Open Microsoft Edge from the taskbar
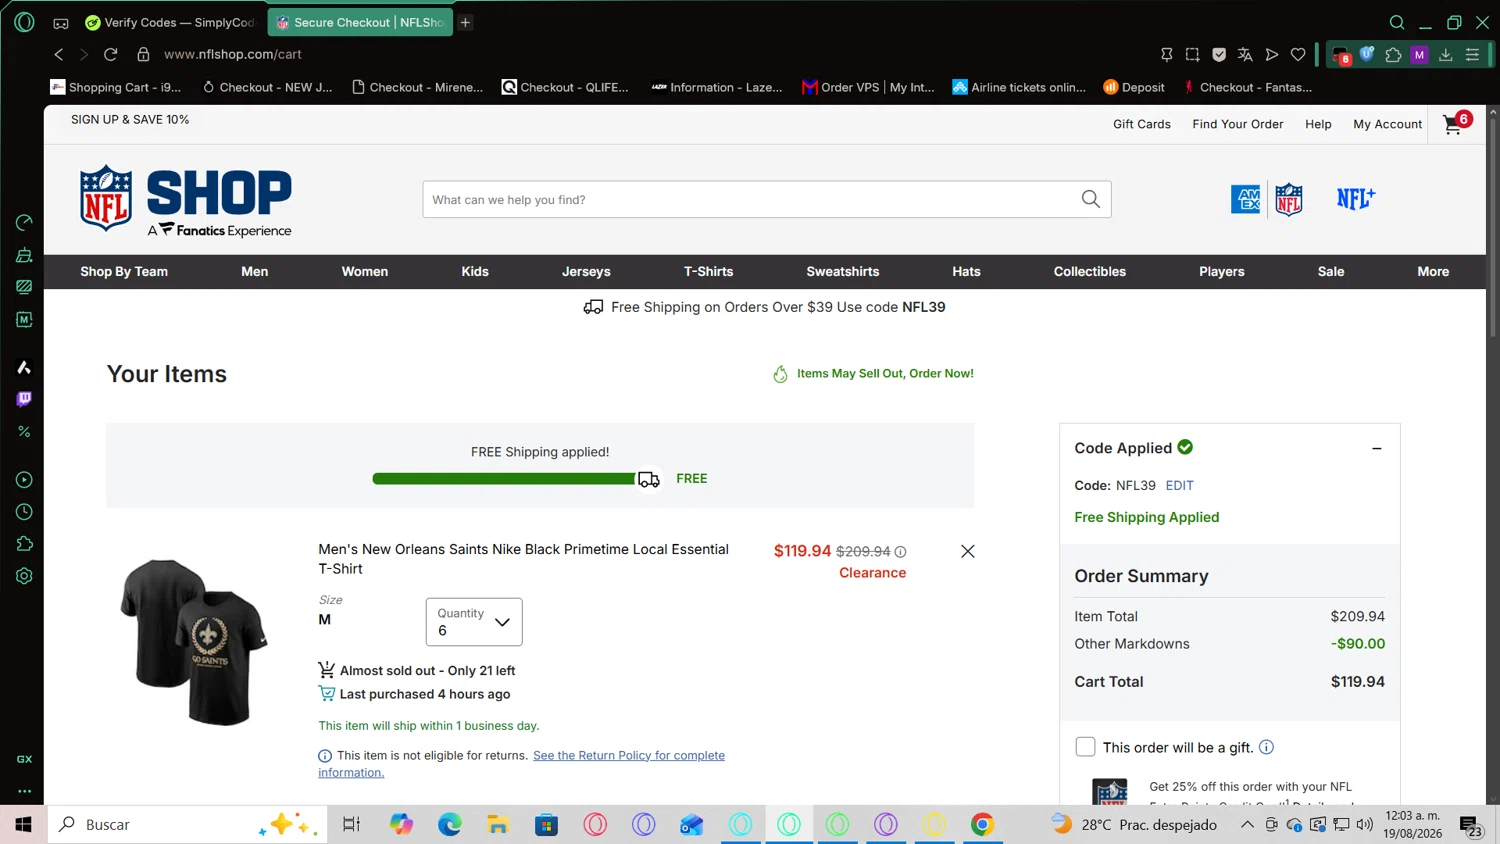The height and width of the screenshot is (844, 1500). pos(450,825)
